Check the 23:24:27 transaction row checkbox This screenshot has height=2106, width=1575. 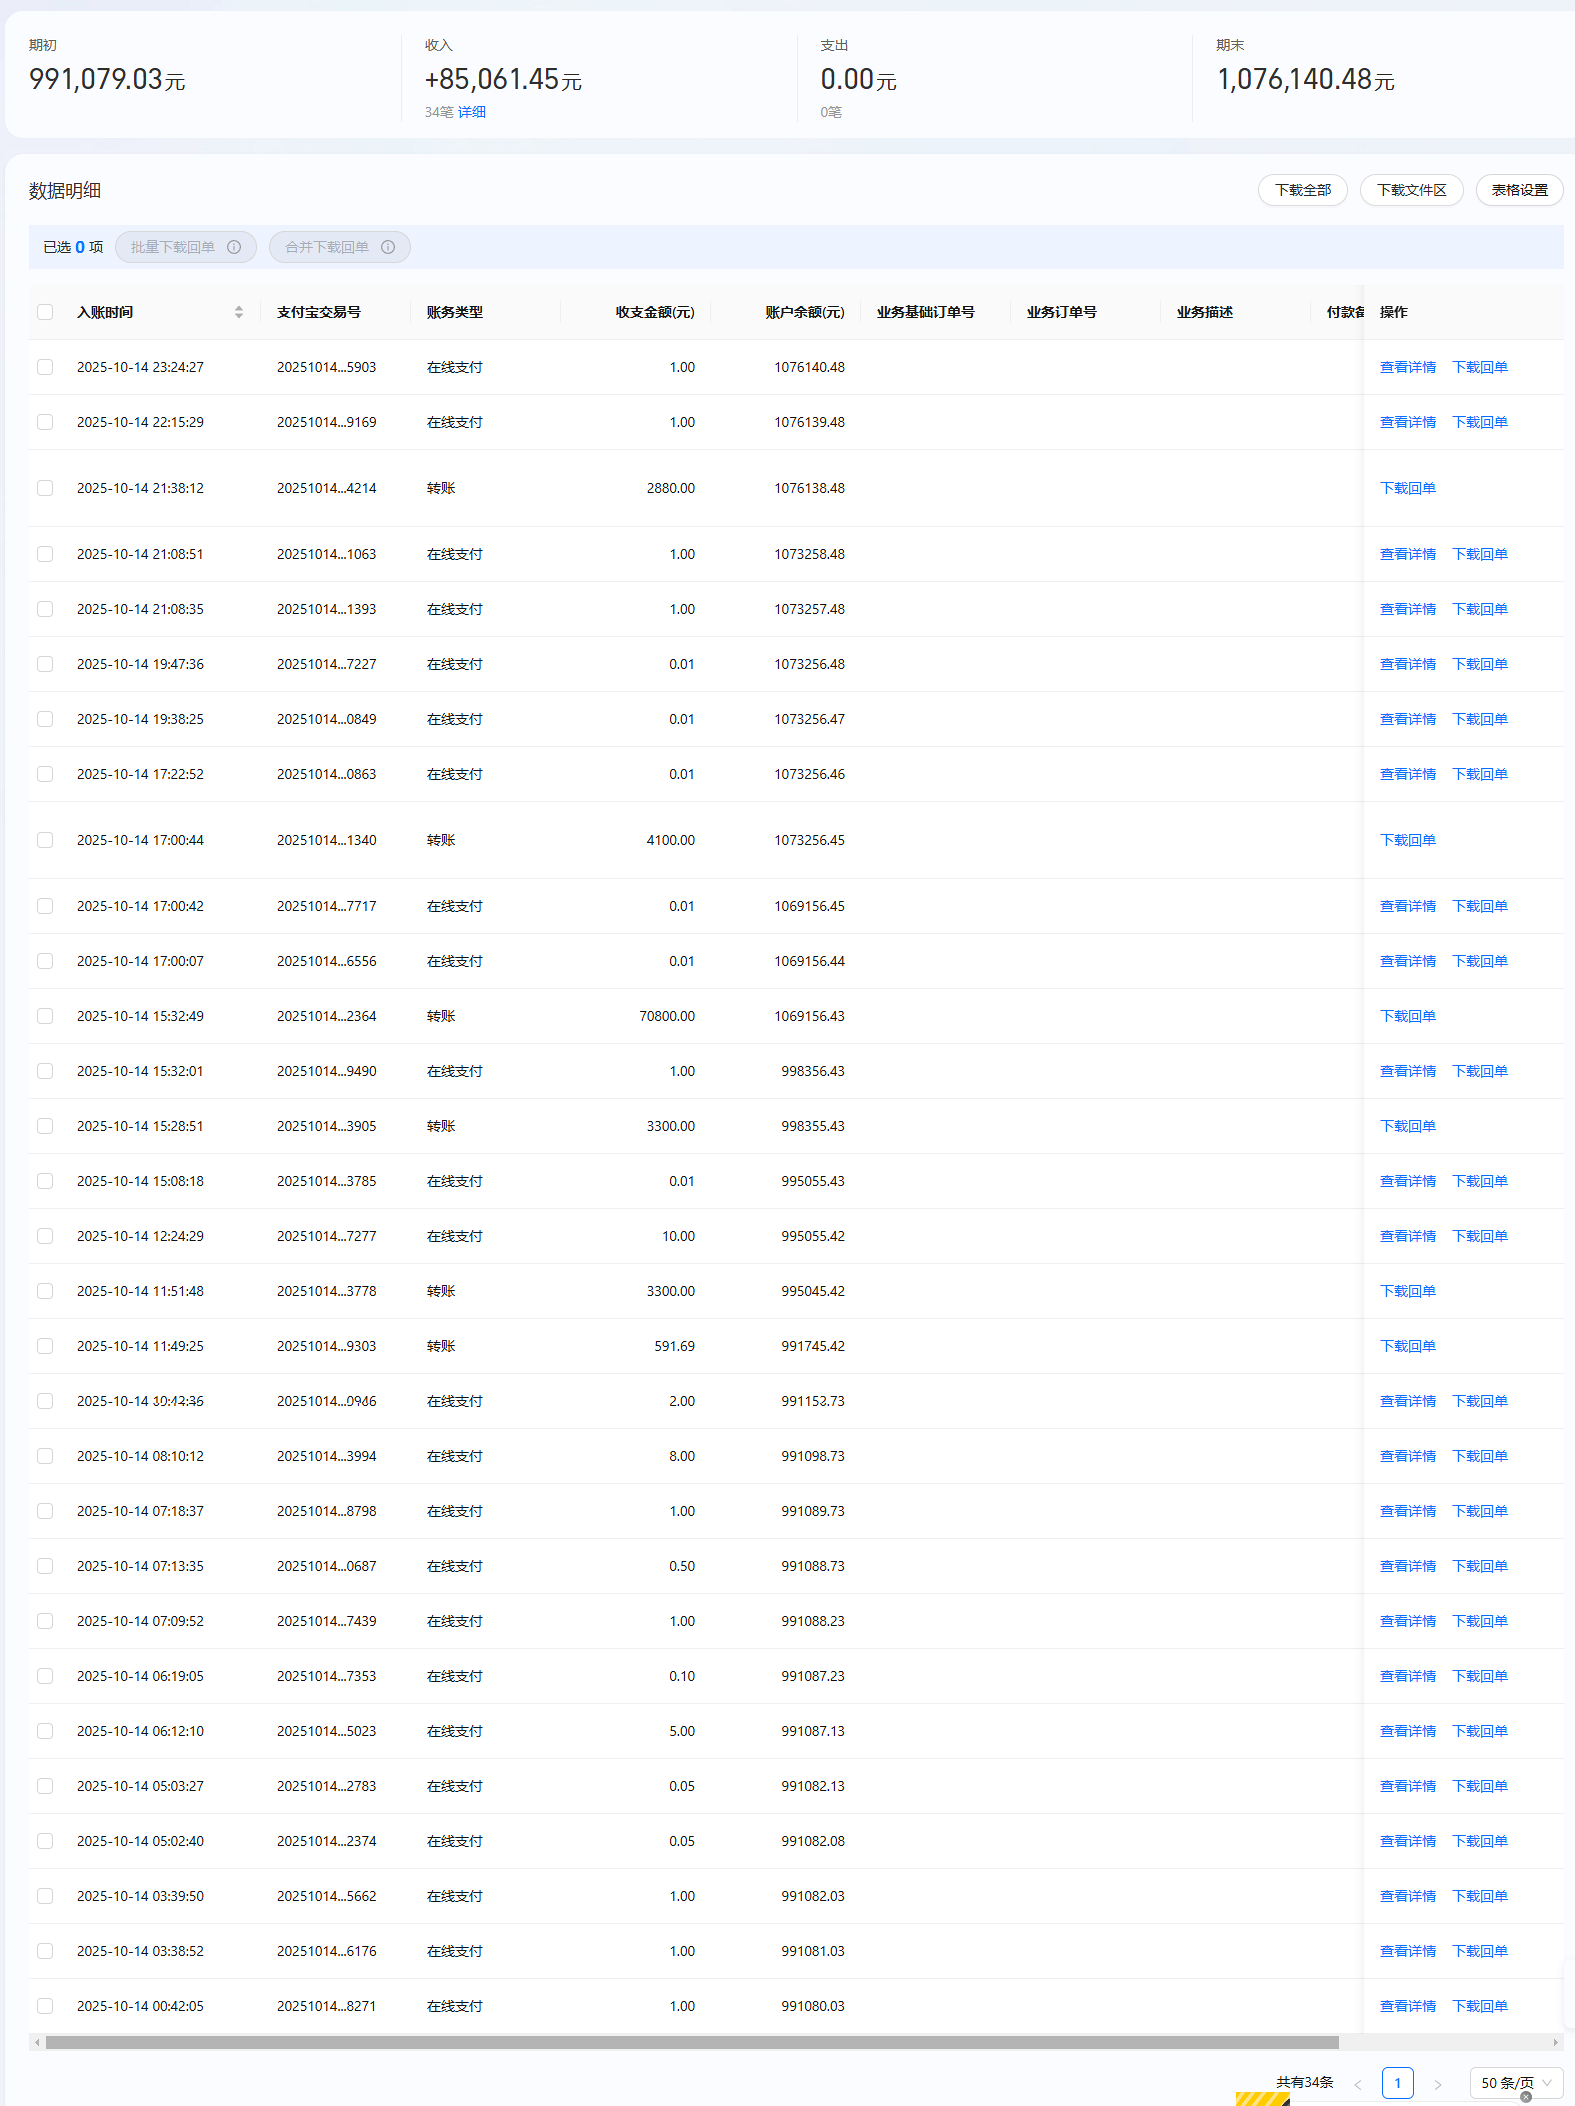[45, 367]
